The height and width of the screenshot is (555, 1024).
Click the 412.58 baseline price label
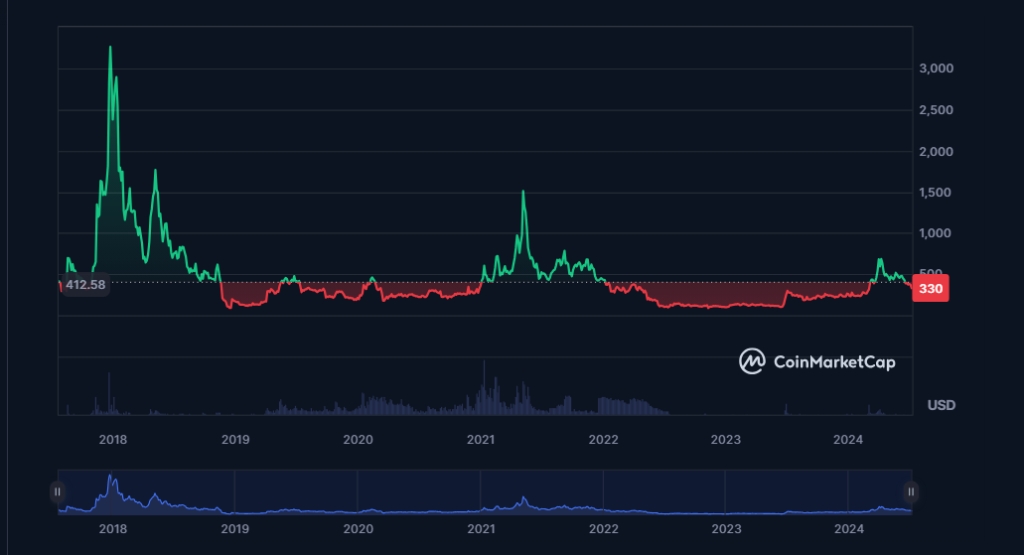point(84,285)
